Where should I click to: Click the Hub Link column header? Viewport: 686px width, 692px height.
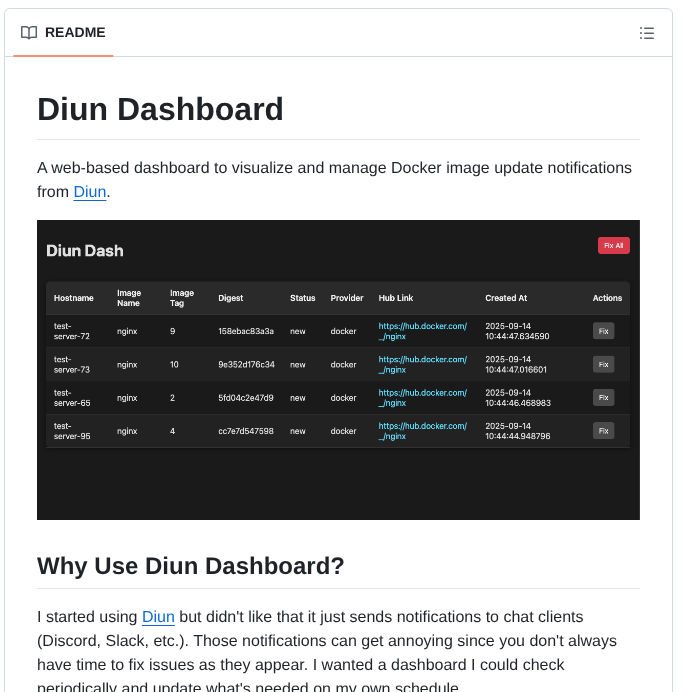click(x=396, y=298)
